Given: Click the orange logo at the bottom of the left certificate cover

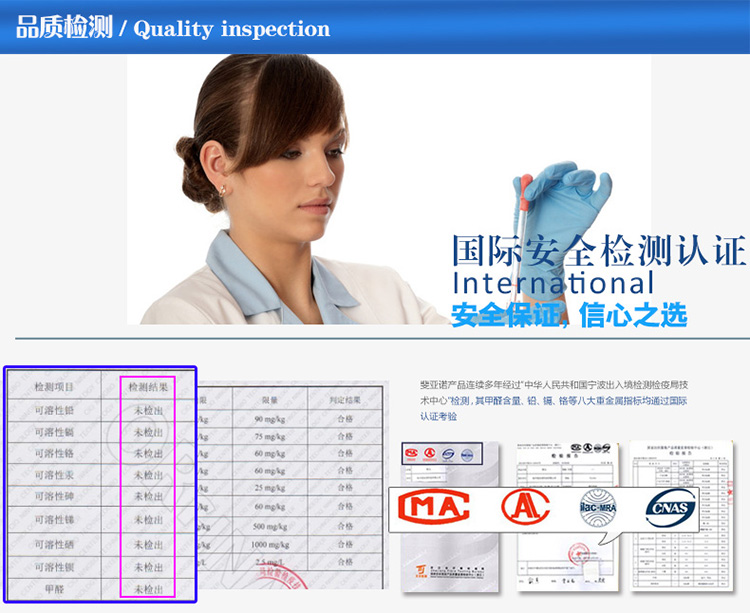Looking at the screenshot, I should (420, 570).
